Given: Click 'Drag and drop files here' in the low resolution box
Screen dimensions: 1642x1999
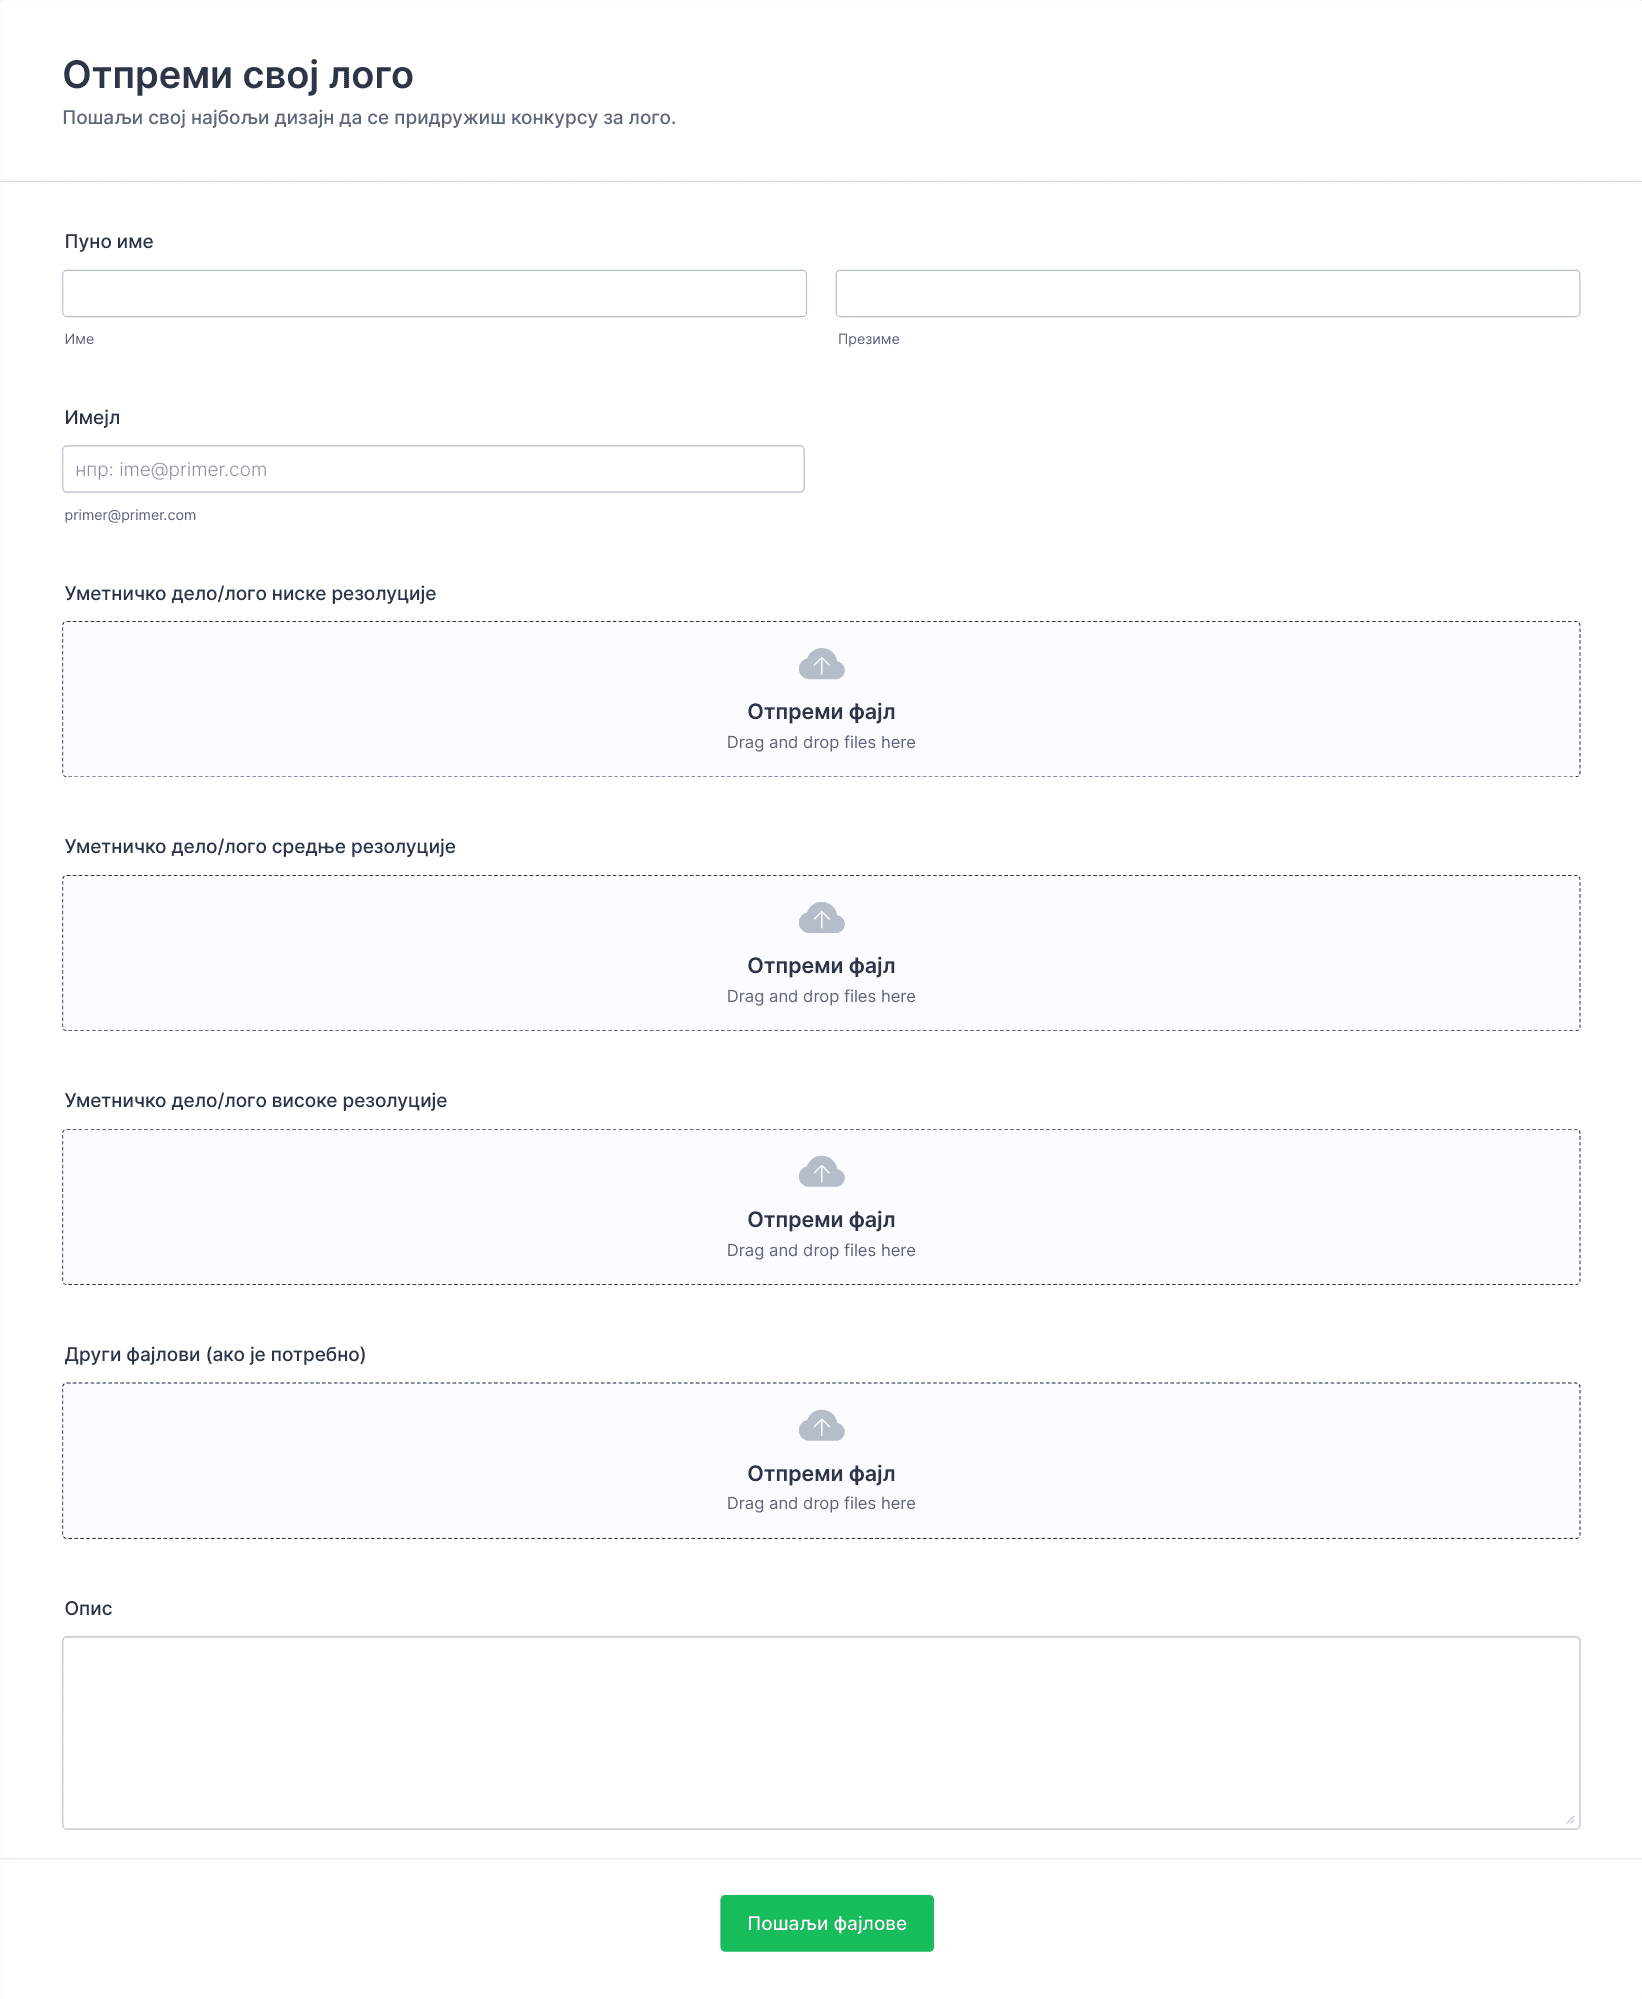Looking at the screenshot, I should click(x=821, y=742).
